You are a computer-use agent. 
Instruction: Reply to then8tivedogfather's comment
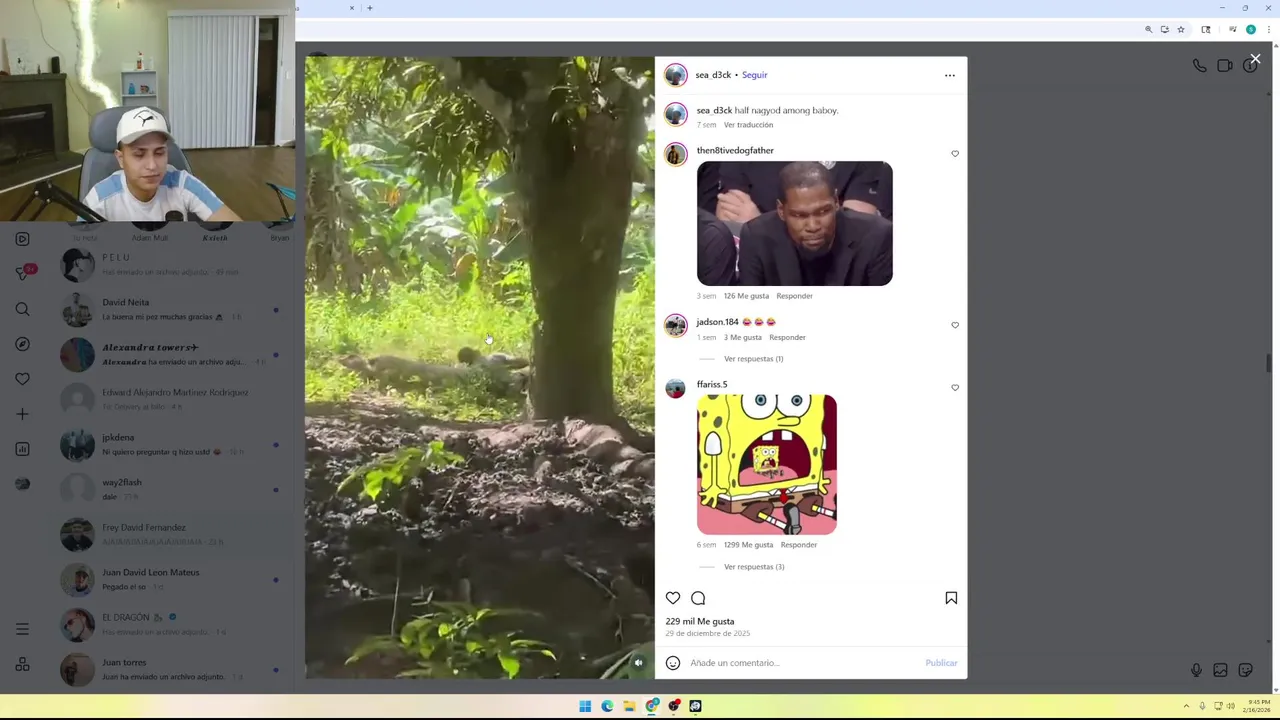795,296
